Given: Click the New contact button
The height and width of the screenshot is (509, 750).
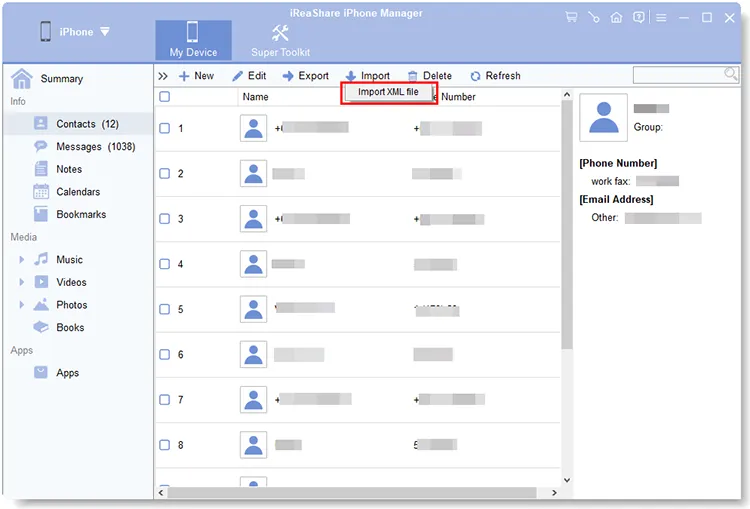Looking at the screenshot, I should (196, 76).
